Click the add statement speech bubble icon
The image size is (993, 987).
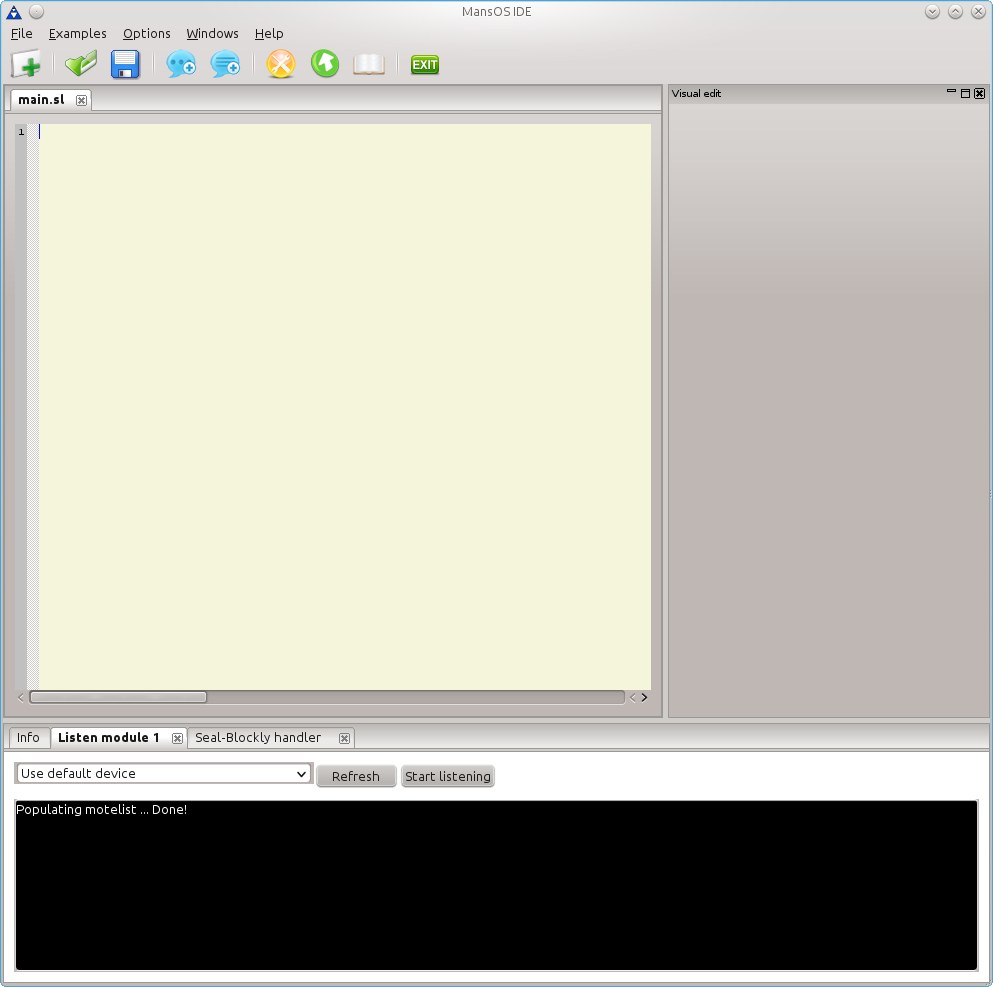pos(181,64)
